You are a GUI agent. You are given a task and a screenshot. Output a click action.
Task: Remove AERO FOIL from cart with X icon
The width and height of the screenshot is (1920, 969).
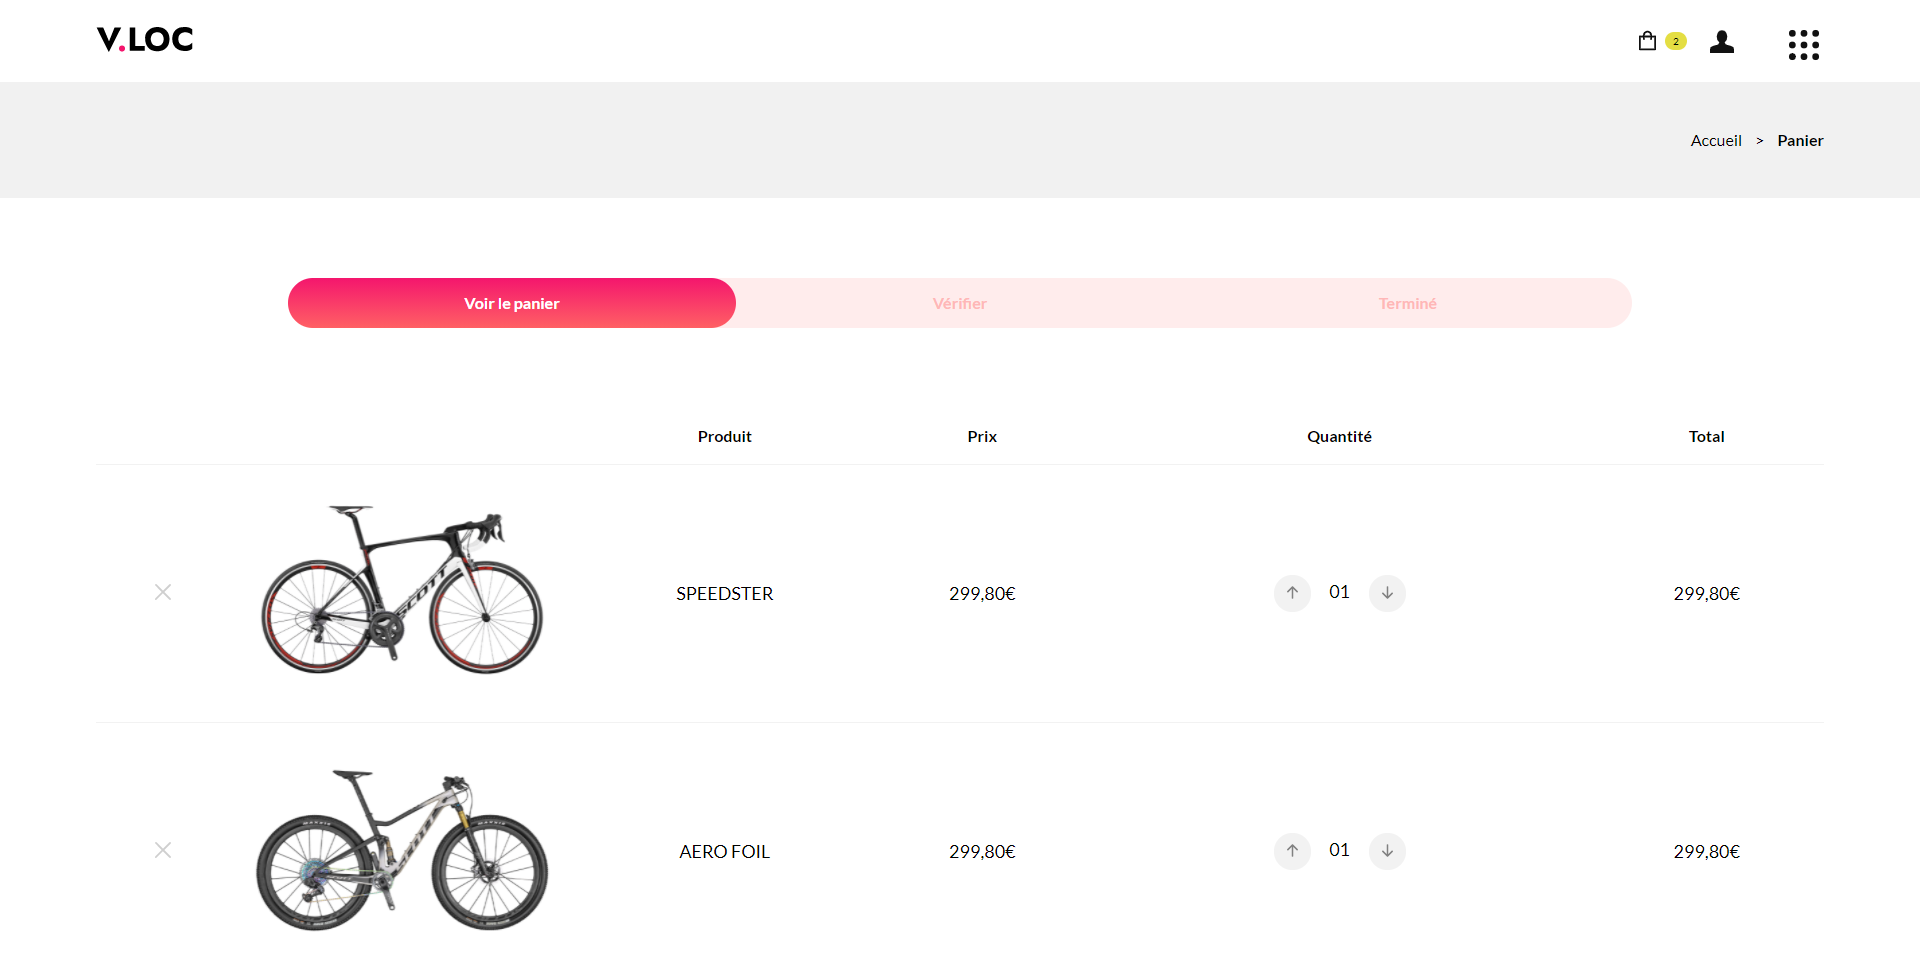[x=163, y=850]
